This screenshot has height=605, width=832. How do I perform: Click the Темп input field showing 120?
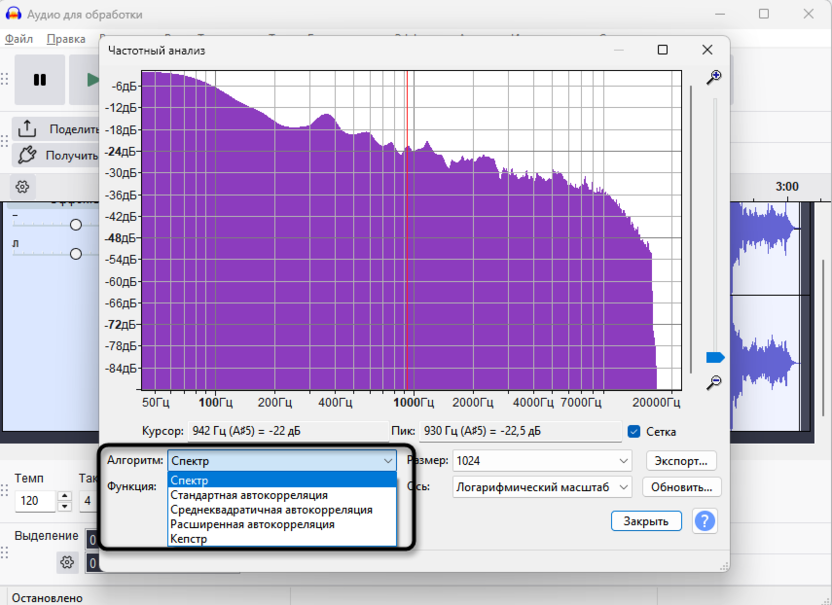click(34, 501)
